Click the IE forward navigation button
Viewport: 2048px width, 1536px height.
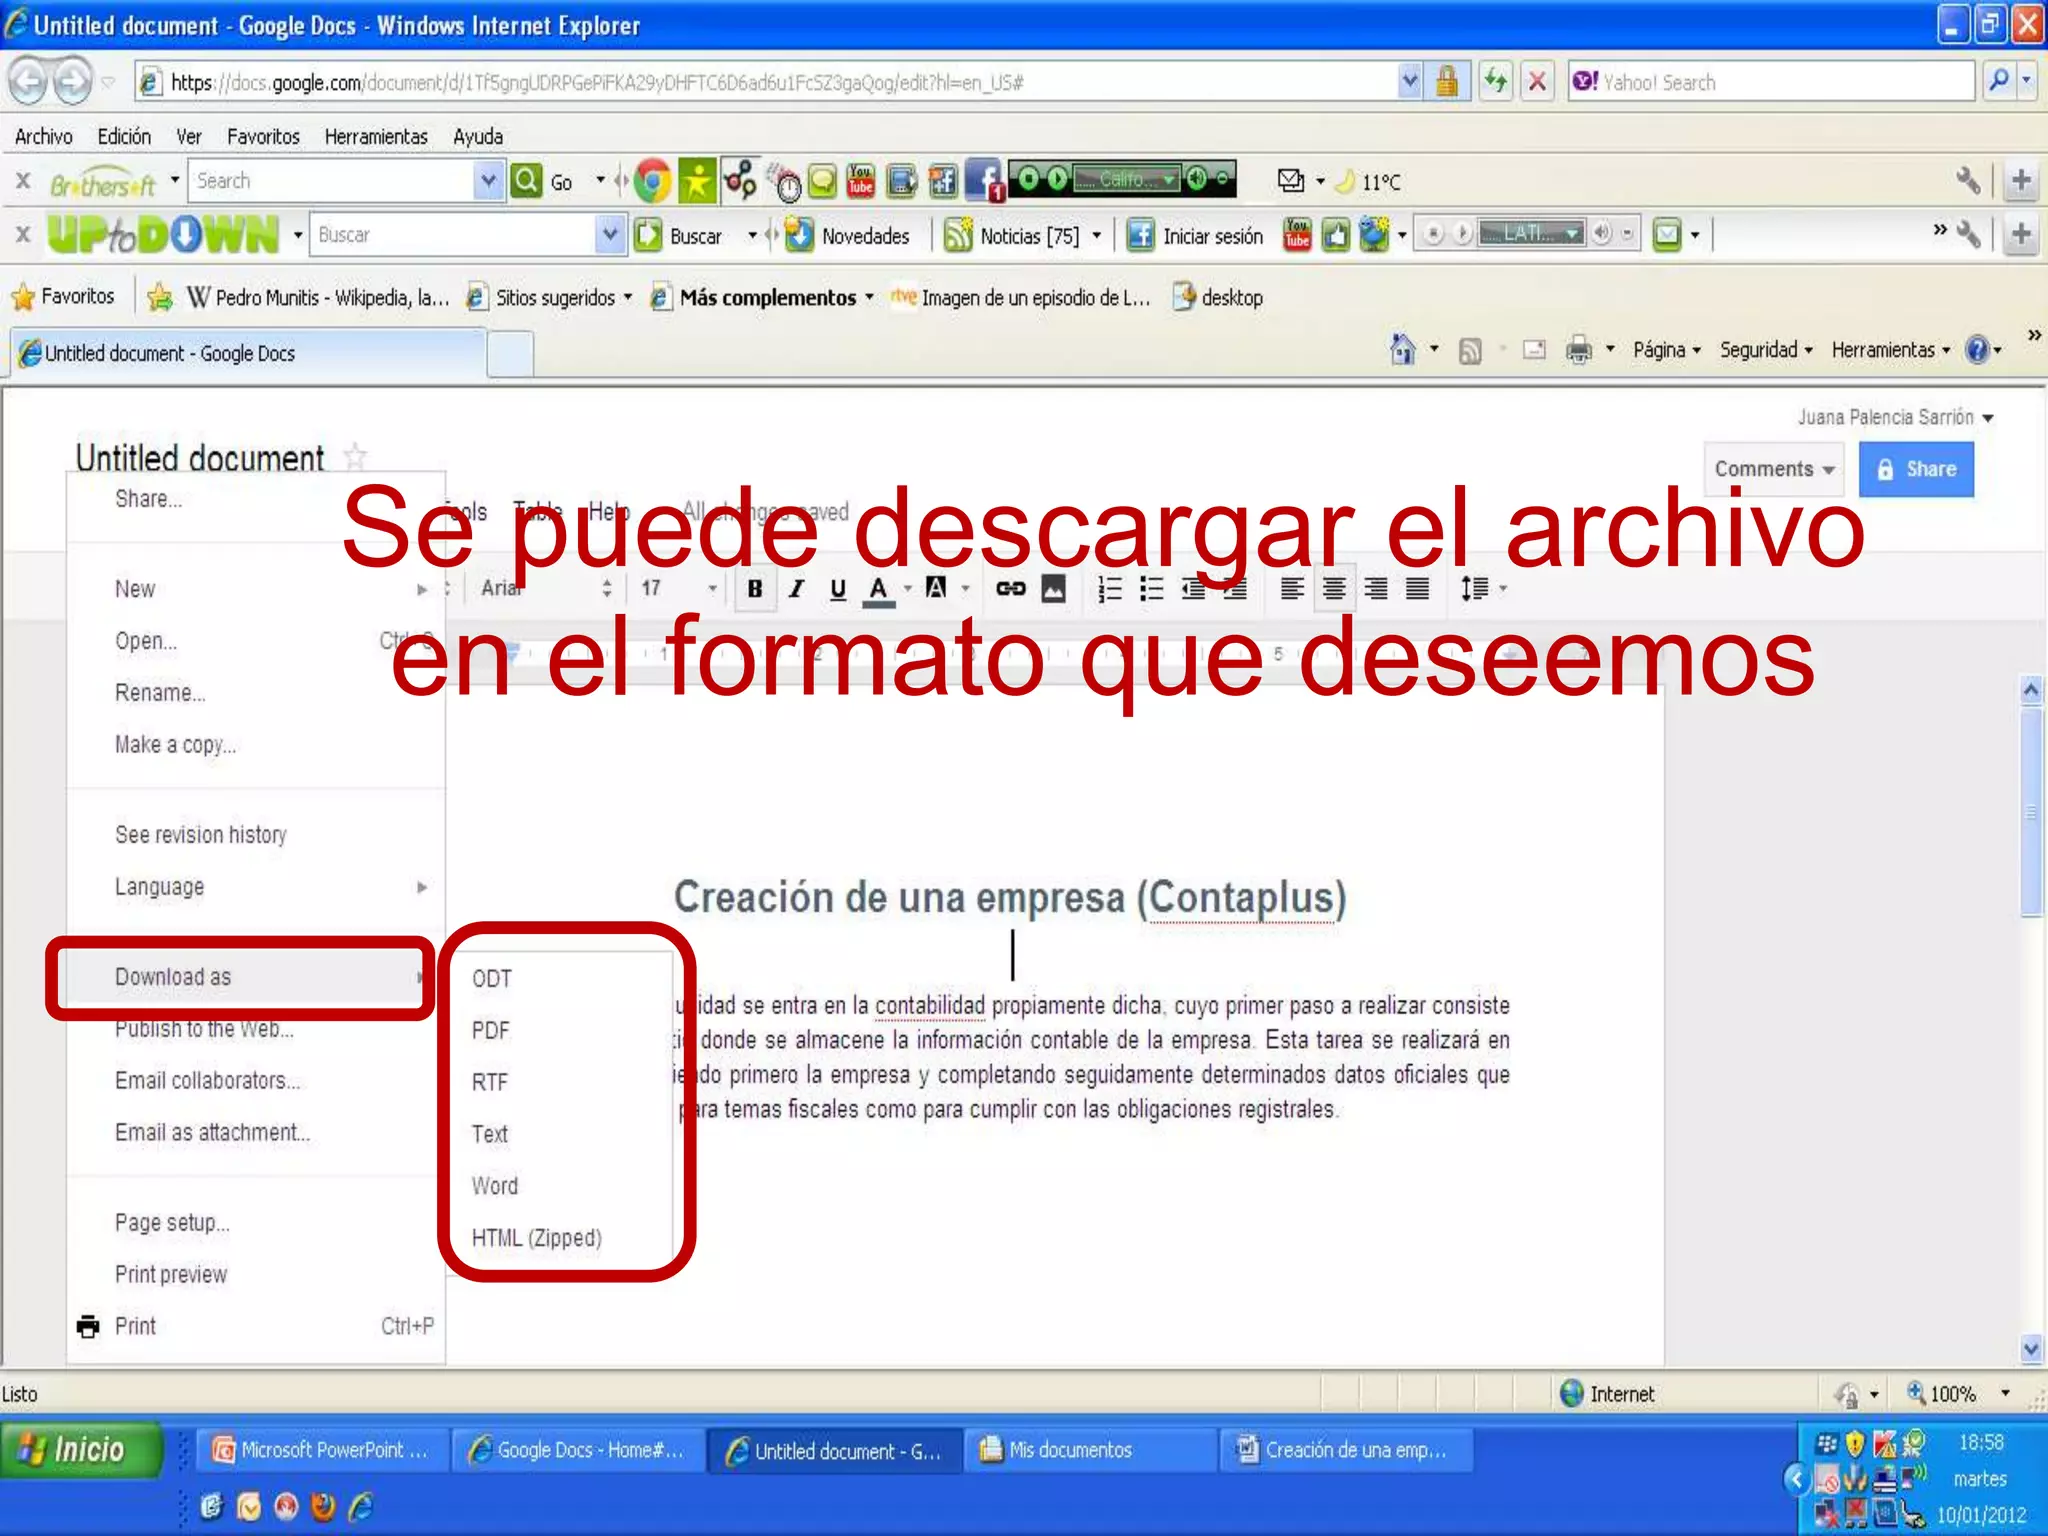pyautogui.click(x=72, y=81)
